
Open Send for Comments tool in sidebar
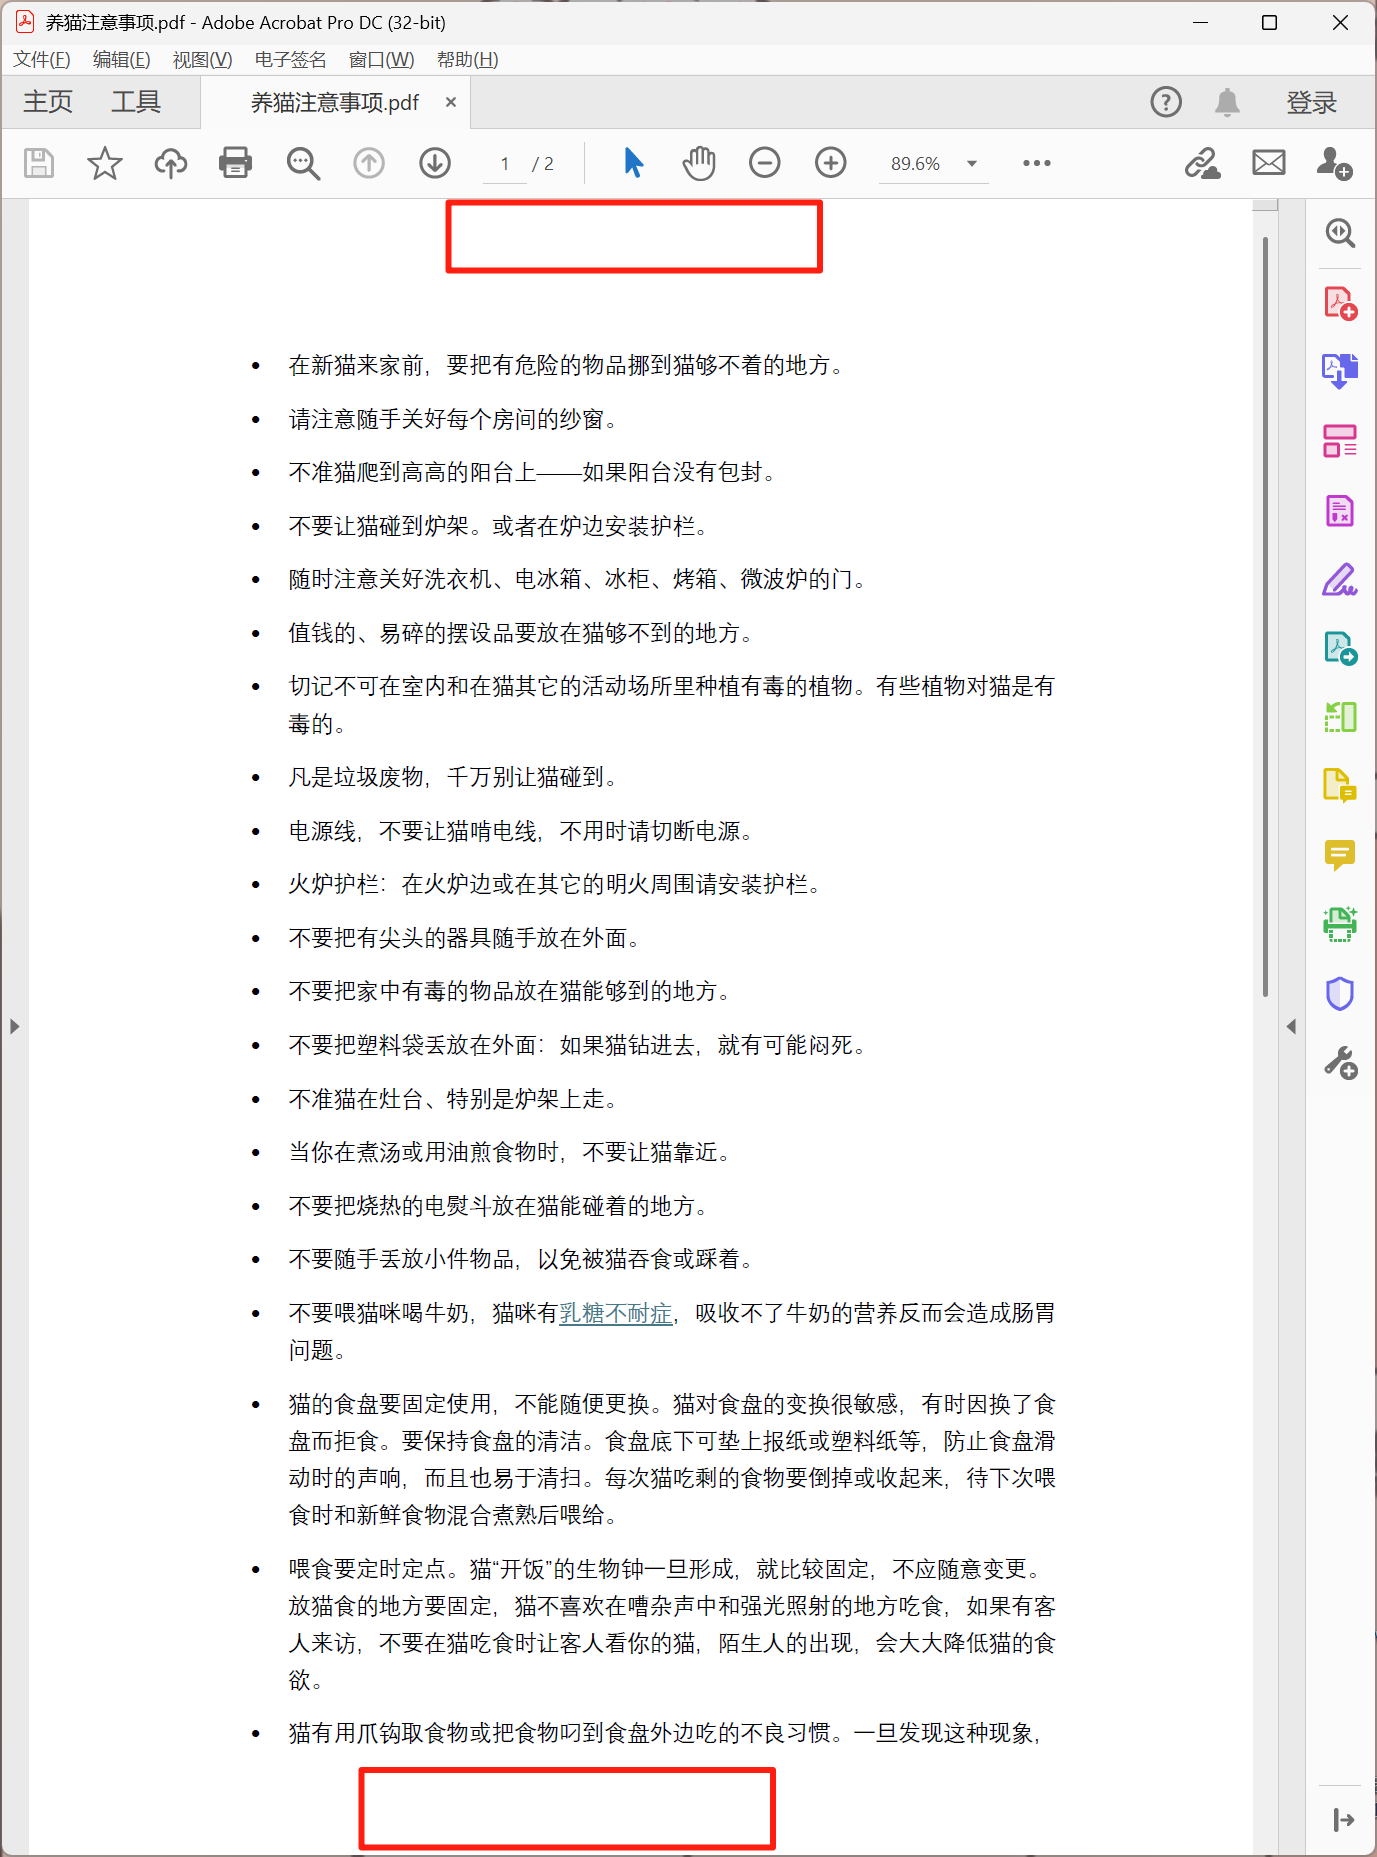(x=1340, y=785)
